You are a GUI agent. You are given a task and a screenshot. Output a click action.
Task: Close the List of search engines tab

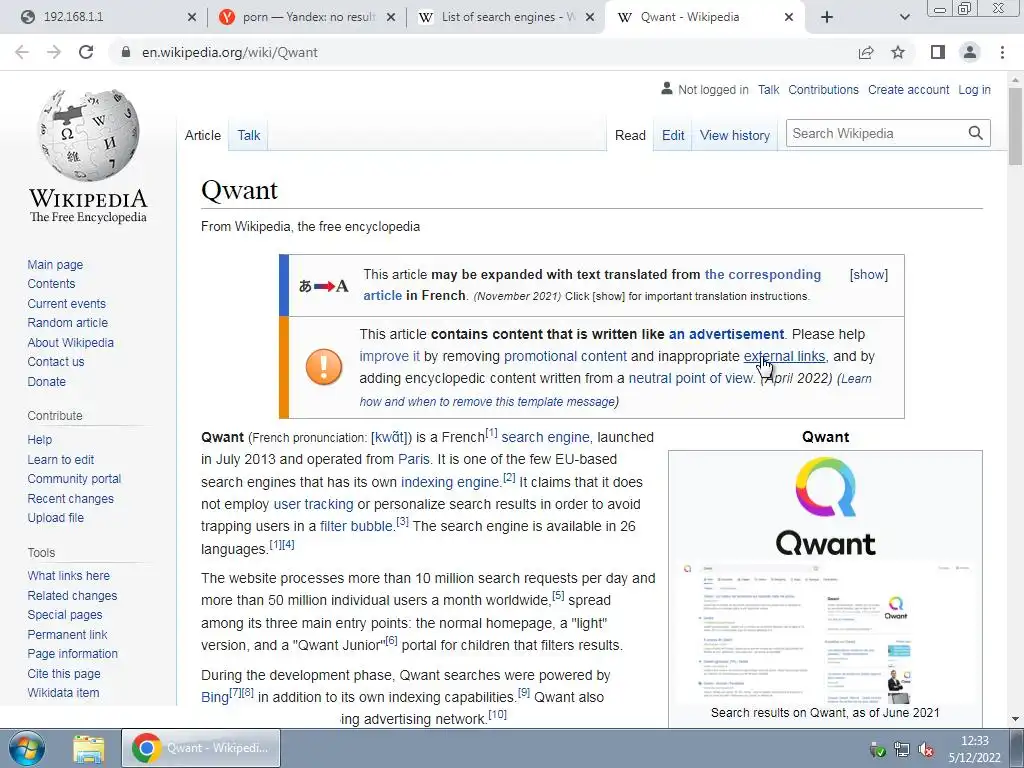pos(590,17)
